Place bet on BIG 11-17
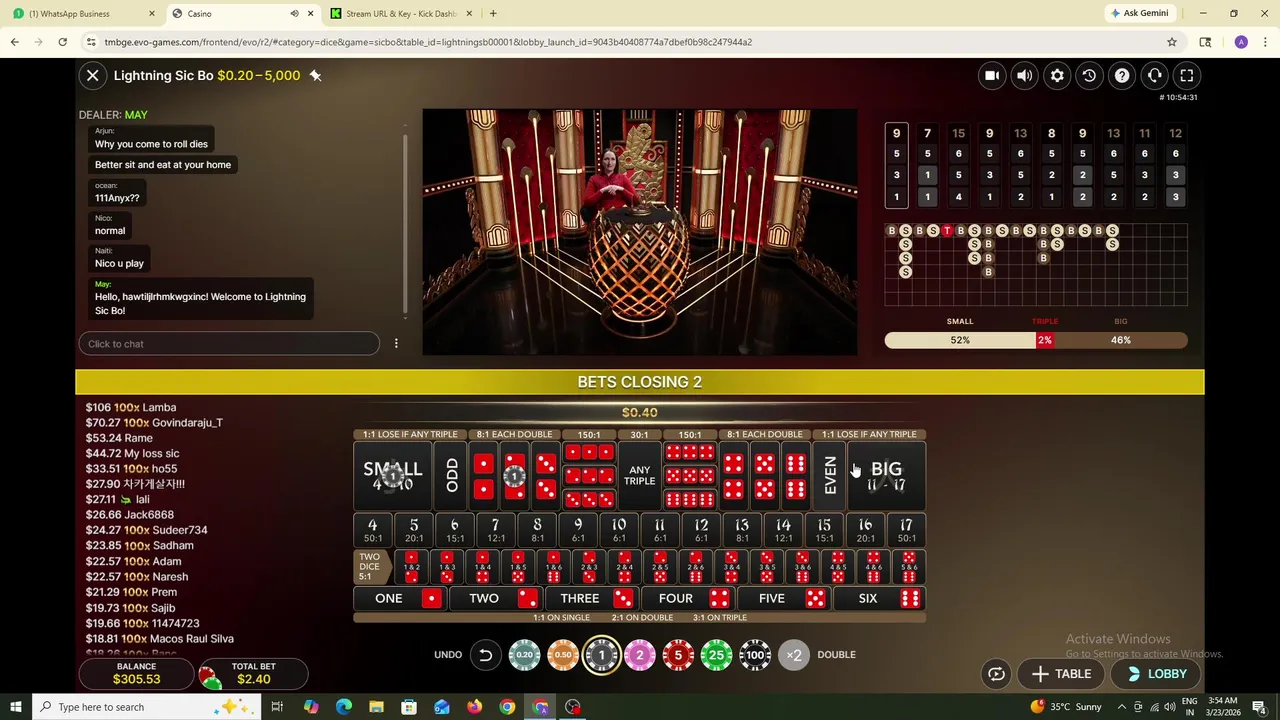 (x=886, y=475)
